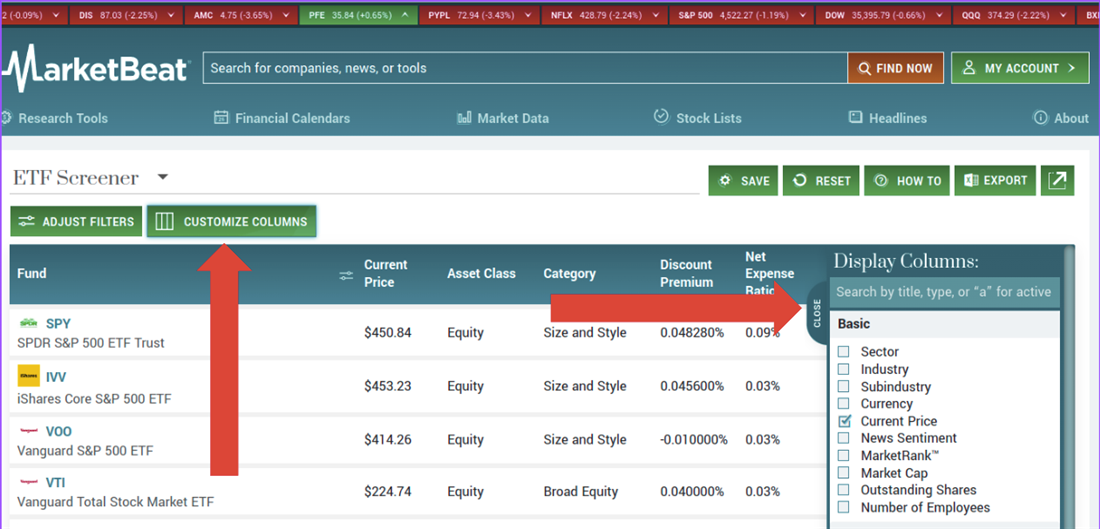Open the My Account menu
Image resolution: width=1100 pixels, height=529 pixels.
coord(1020,68)
